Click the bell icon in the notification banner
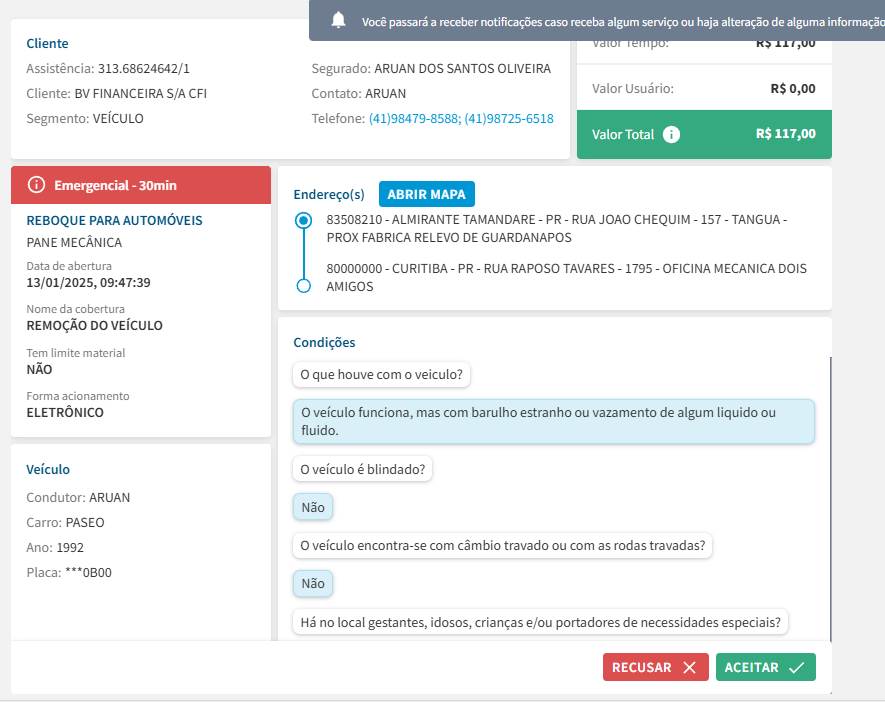The width and height of the screenshot is (885, 702). (339, 20)
